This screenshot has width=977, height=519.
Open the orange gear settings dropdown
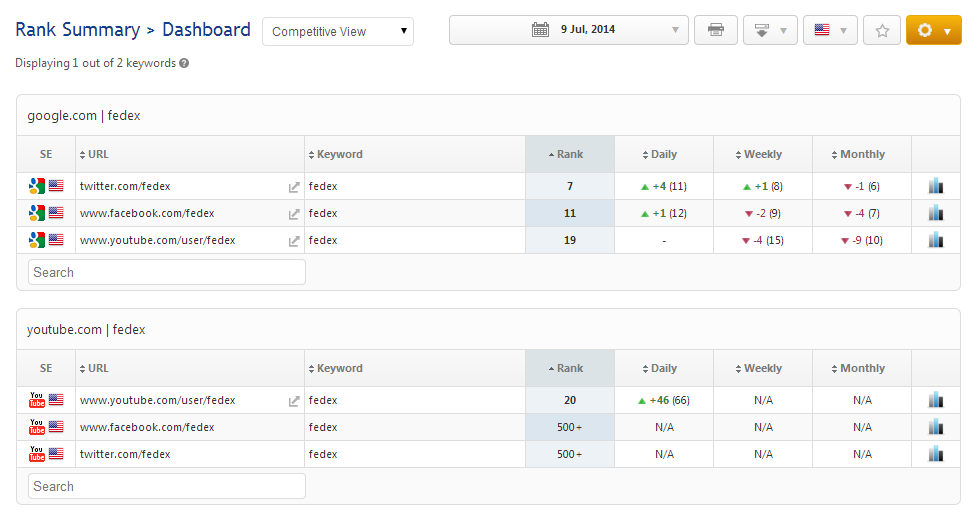tap(933, 30)
